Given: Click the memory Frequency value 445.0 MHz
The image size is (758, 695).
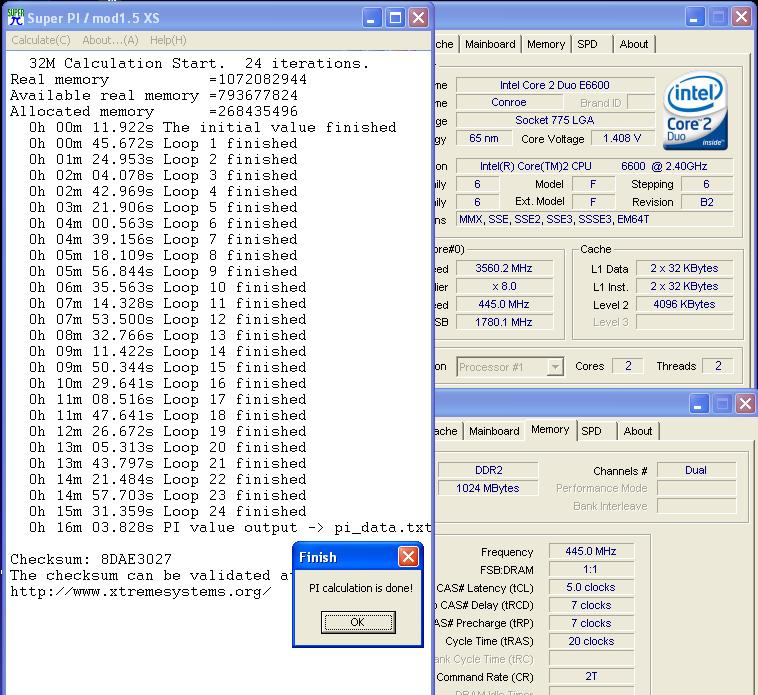Looking at the screenshot, I should [591, 551].
